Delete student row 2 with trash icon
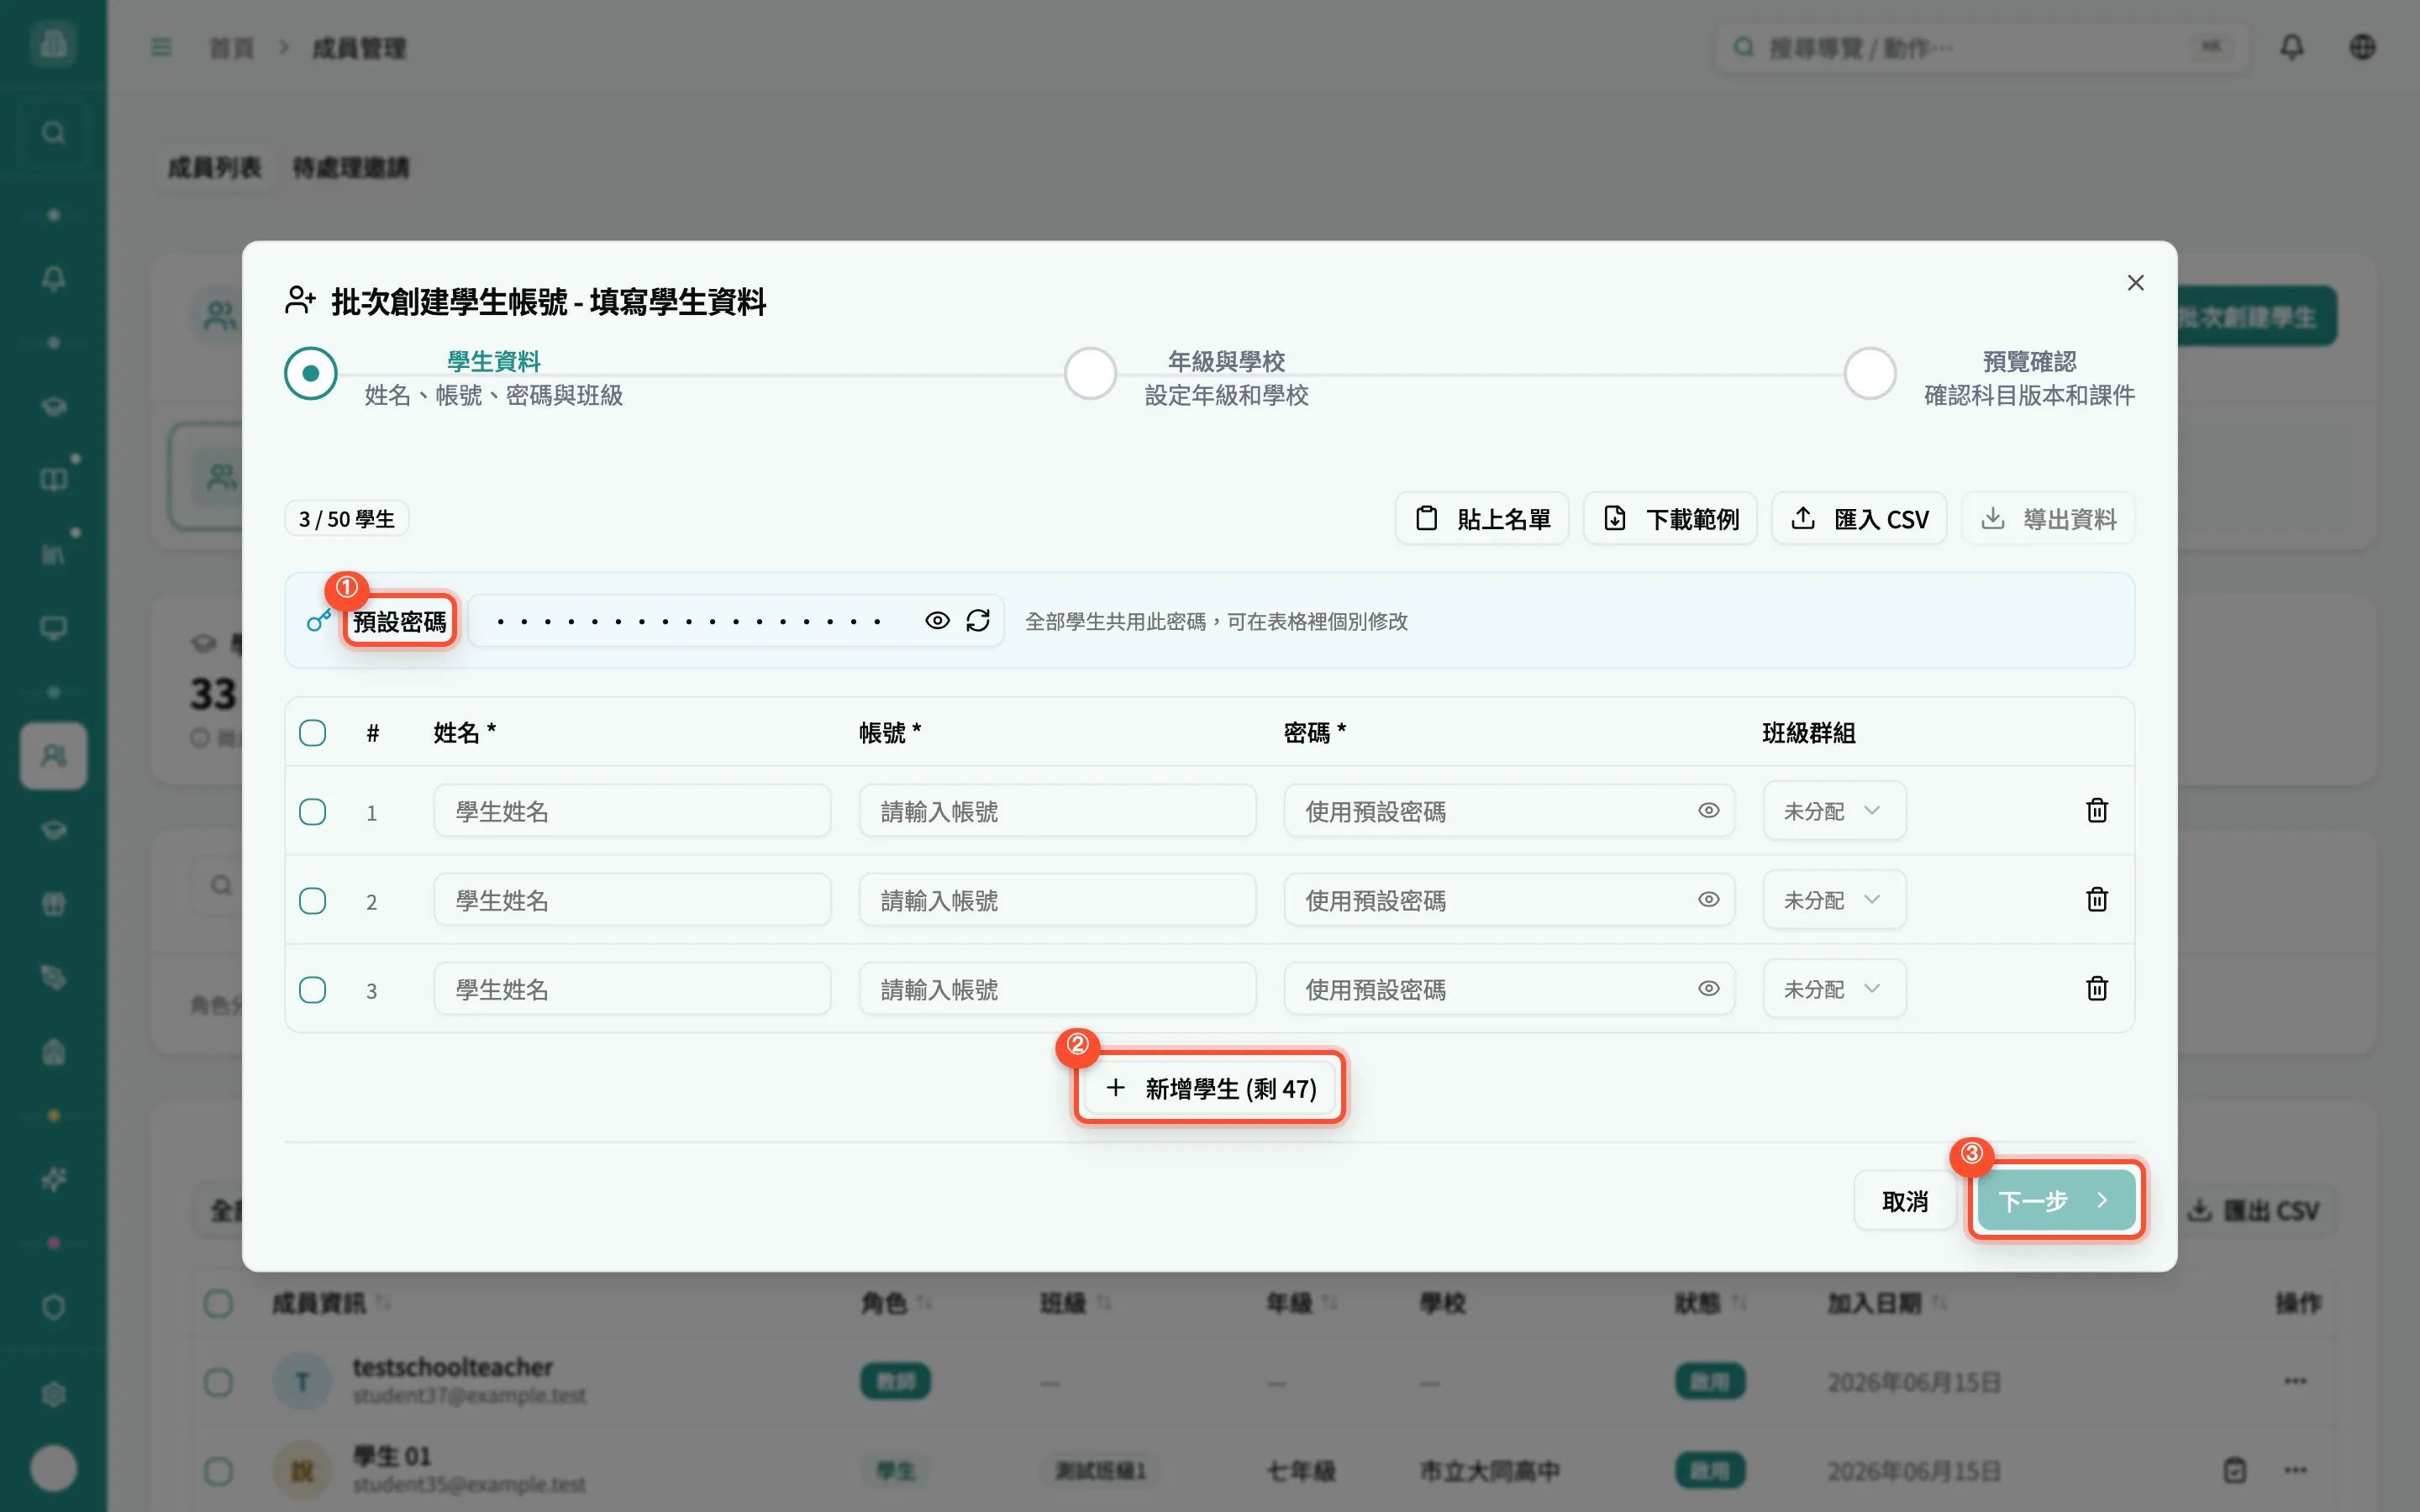The width and height of the screenshot is (2420, 1512). pos(2097,900)
